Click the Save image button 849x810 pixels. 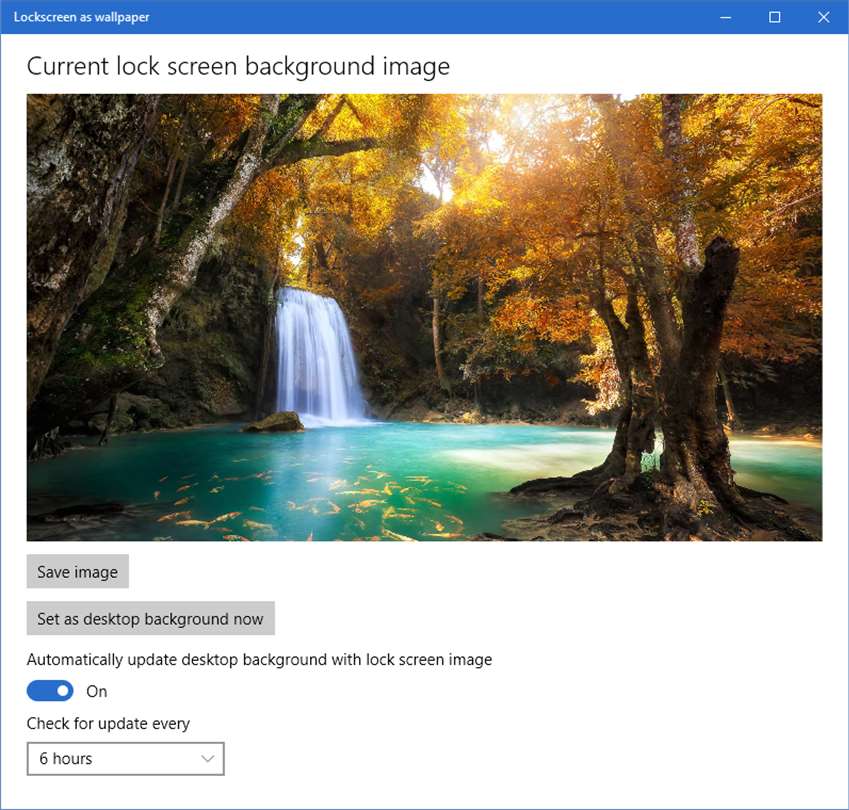click(x=77, y=571)
